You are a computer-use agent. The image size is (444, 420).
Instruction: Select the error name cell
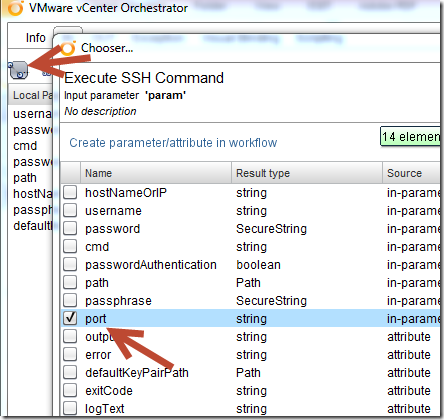(98, 355)
